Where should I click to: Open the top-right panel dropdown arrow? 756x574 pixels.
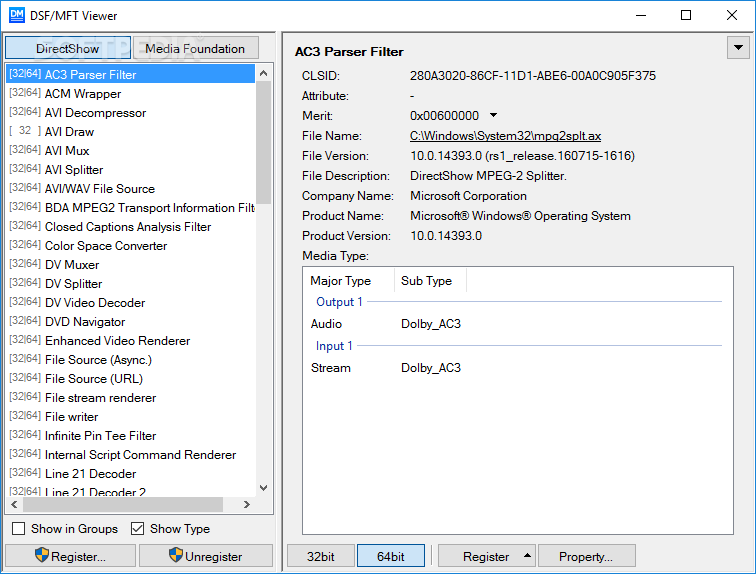(738, 47)
